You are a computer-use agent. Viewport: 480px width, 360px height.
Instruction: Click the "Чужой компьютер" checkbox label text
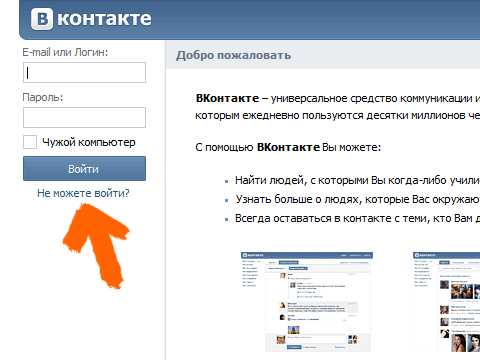[89, 142]
